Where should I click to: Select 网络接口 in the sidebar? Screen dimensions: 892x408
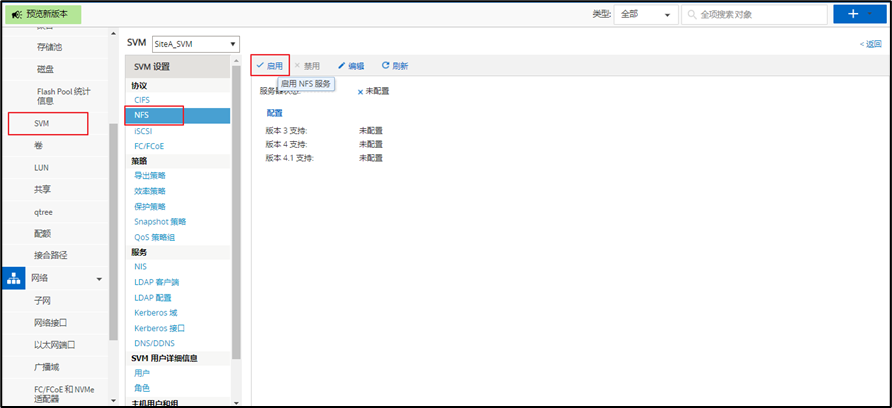51,322
